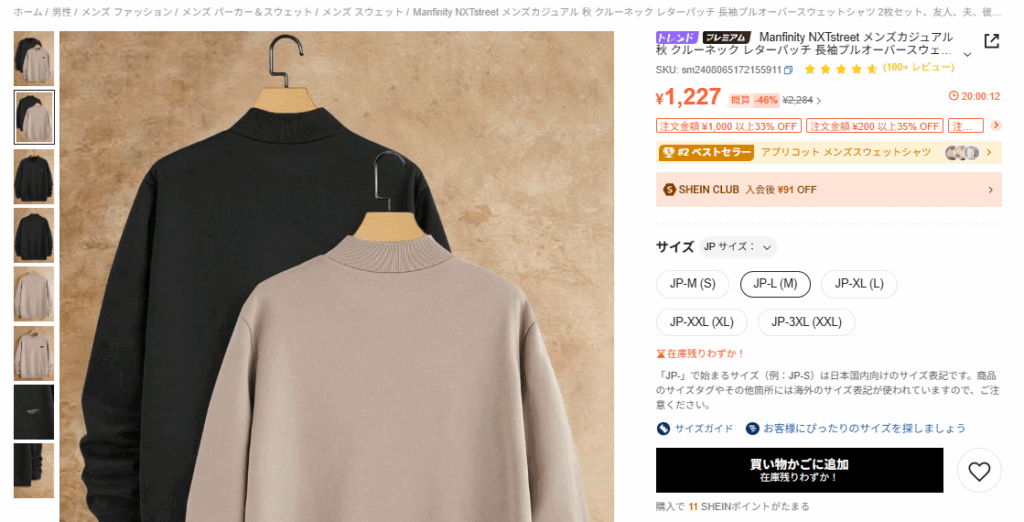Screen dimensions: 1024x522
Task: Open the JP サイズ dropdown
Action: 738,247
